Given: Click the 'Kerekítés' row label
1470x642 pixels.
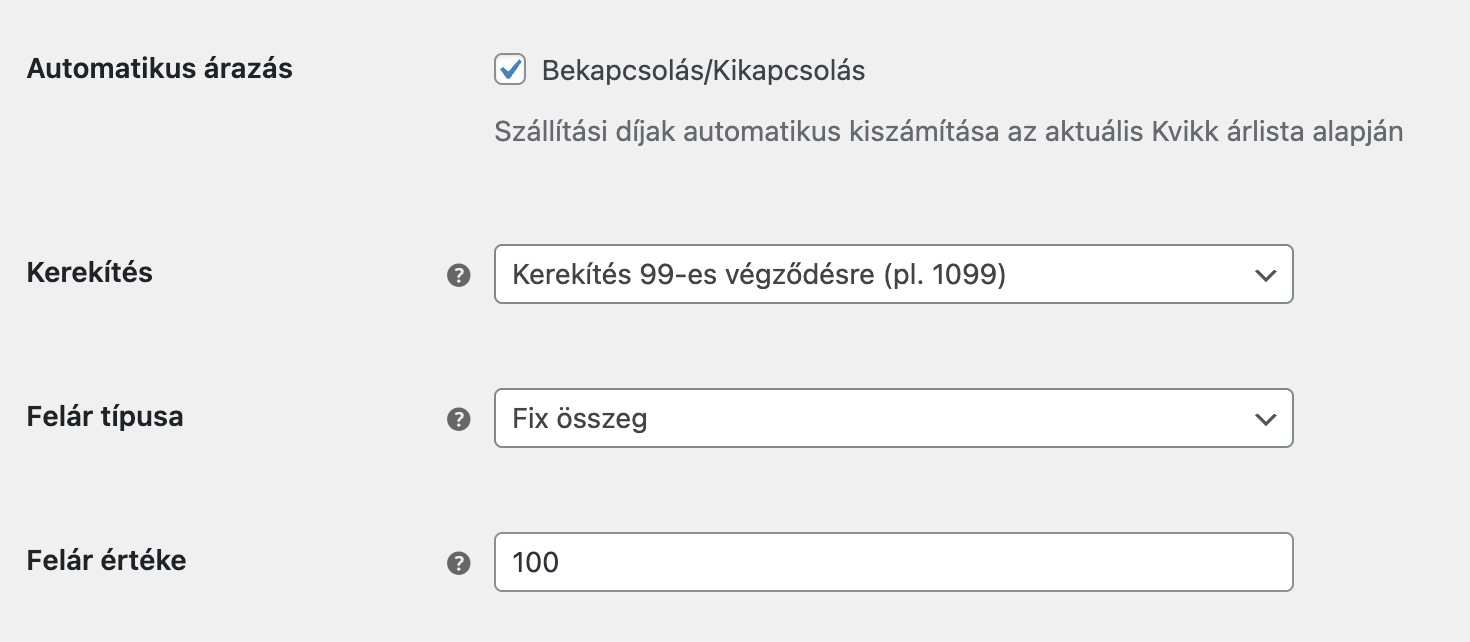Looking at the screenshot, I should pos(89,272).
